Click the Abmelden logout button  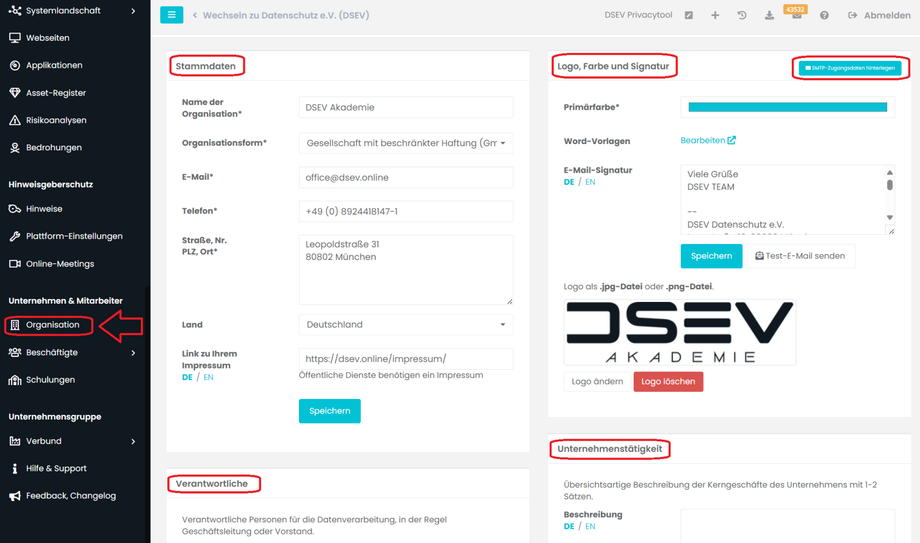click(879, 16)
